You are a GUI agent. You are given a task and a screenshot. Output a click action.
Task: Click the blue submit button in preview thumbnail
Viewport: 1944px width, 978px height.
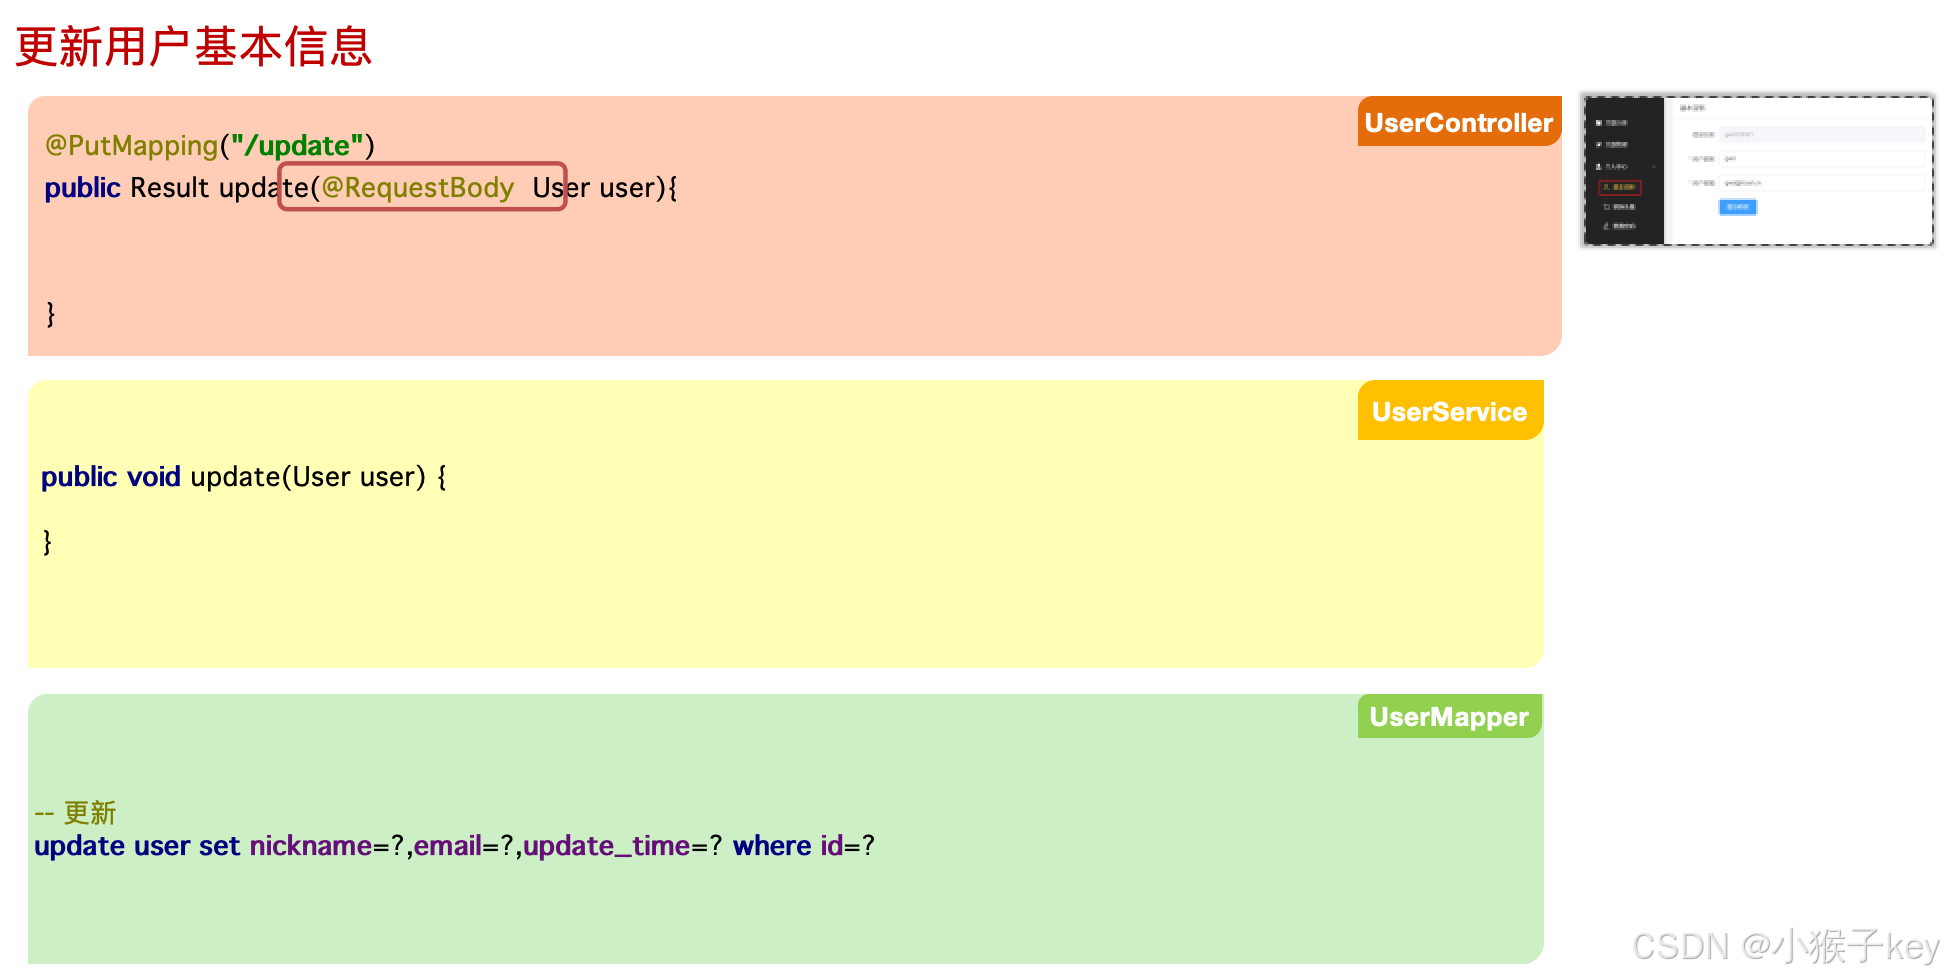[1737, 207]
